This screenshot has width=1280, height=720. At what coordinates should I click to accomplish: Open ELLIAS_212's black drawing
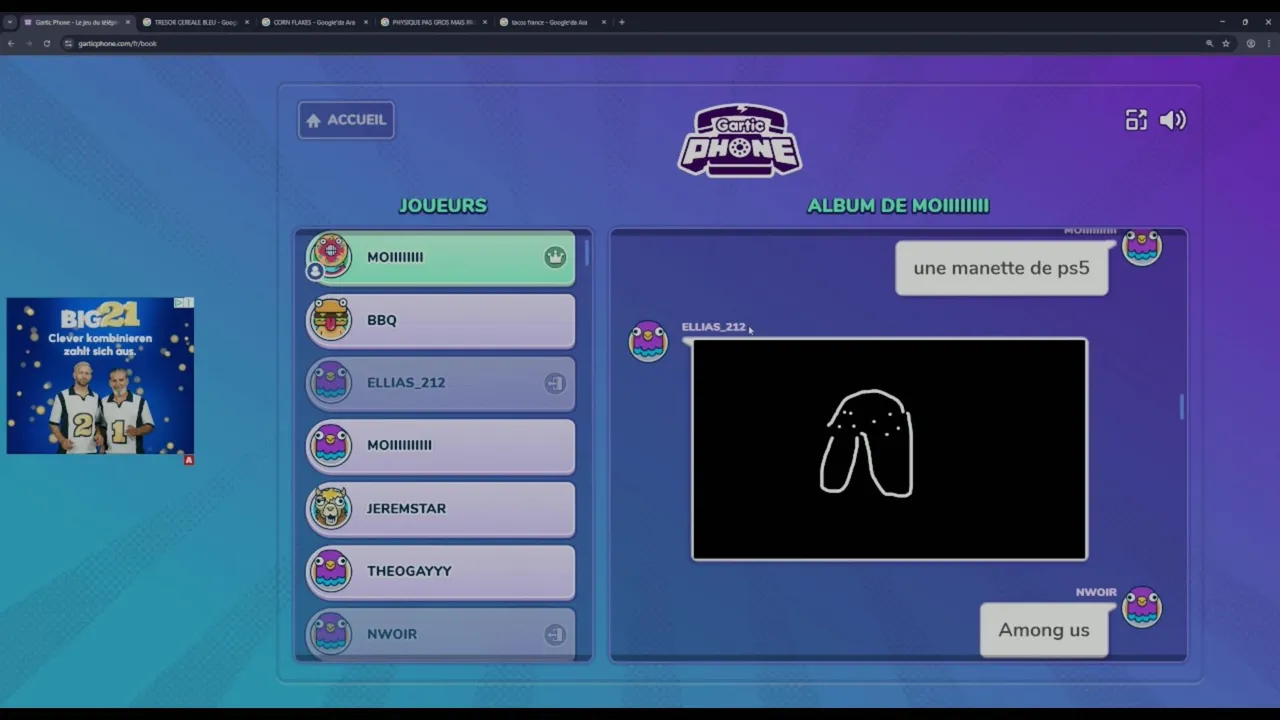click(x=889, y=449)
